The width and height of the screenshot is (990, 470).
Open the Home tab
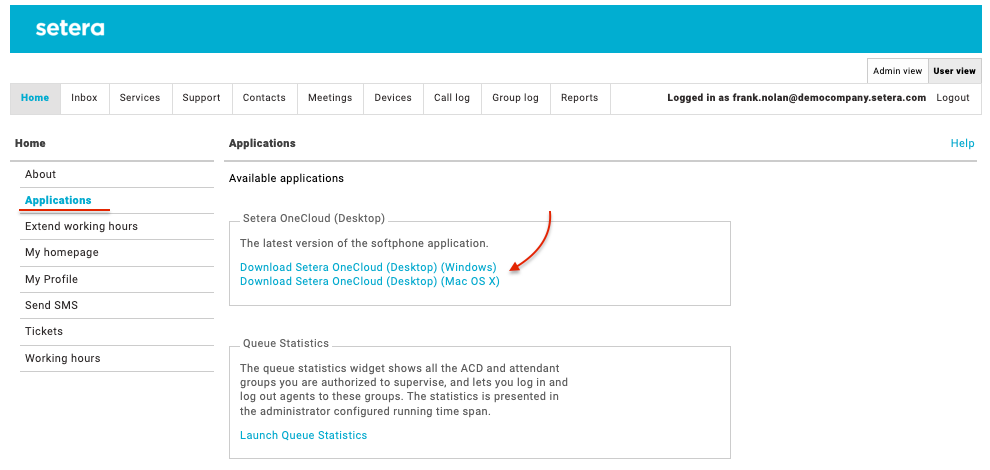pyautogui.click(x=35, y=98)
